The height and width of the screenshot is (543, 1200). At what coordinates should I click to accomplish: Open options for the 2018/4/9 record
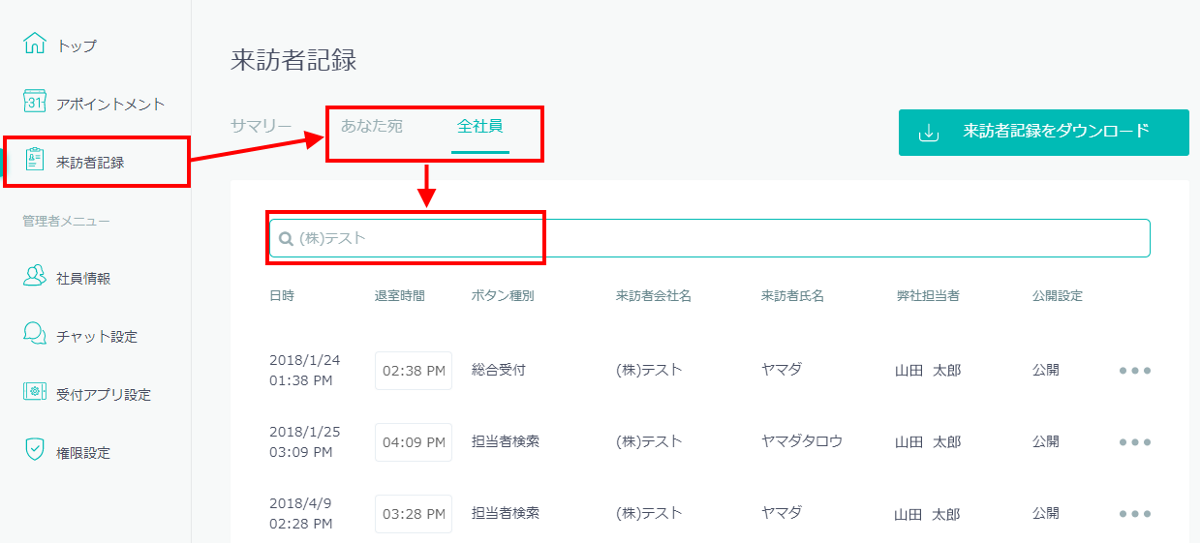coord(1135,514)
